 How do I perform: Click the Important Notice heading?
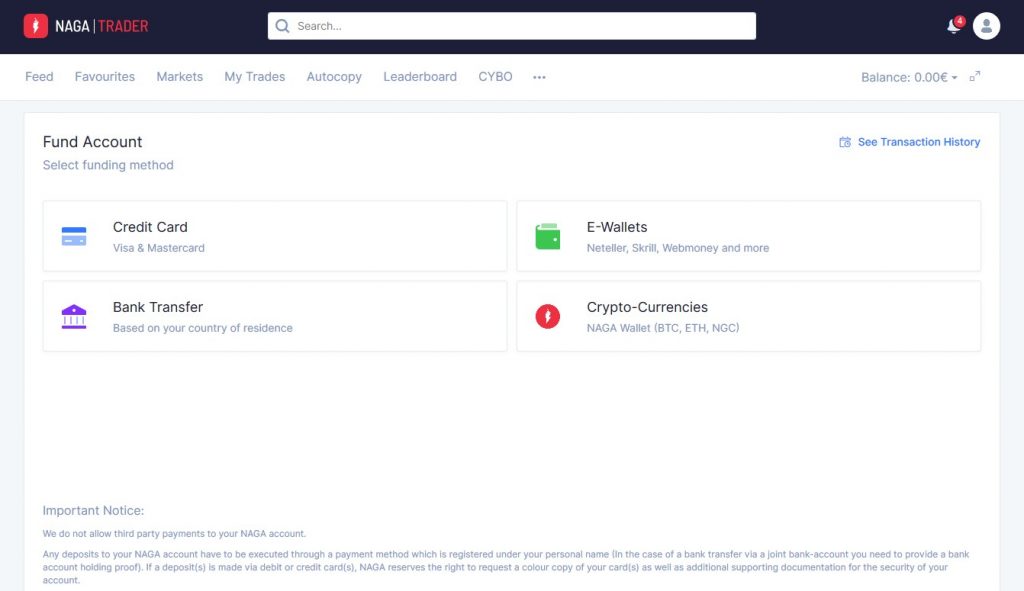pos(93,511)
